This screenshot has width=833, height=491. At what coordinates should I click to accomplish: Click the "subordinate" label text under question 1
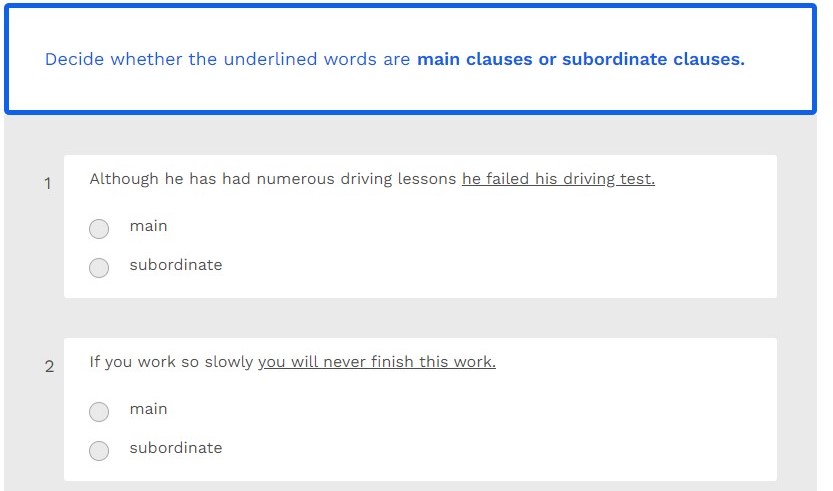tap(175, 265)
